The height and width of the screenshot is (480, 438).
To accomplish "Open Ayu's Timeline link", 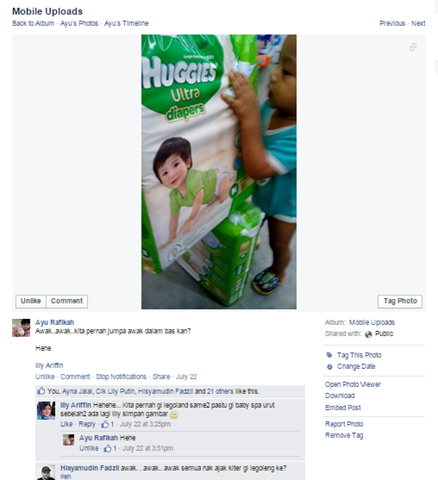I will click(x=126, y=23).
